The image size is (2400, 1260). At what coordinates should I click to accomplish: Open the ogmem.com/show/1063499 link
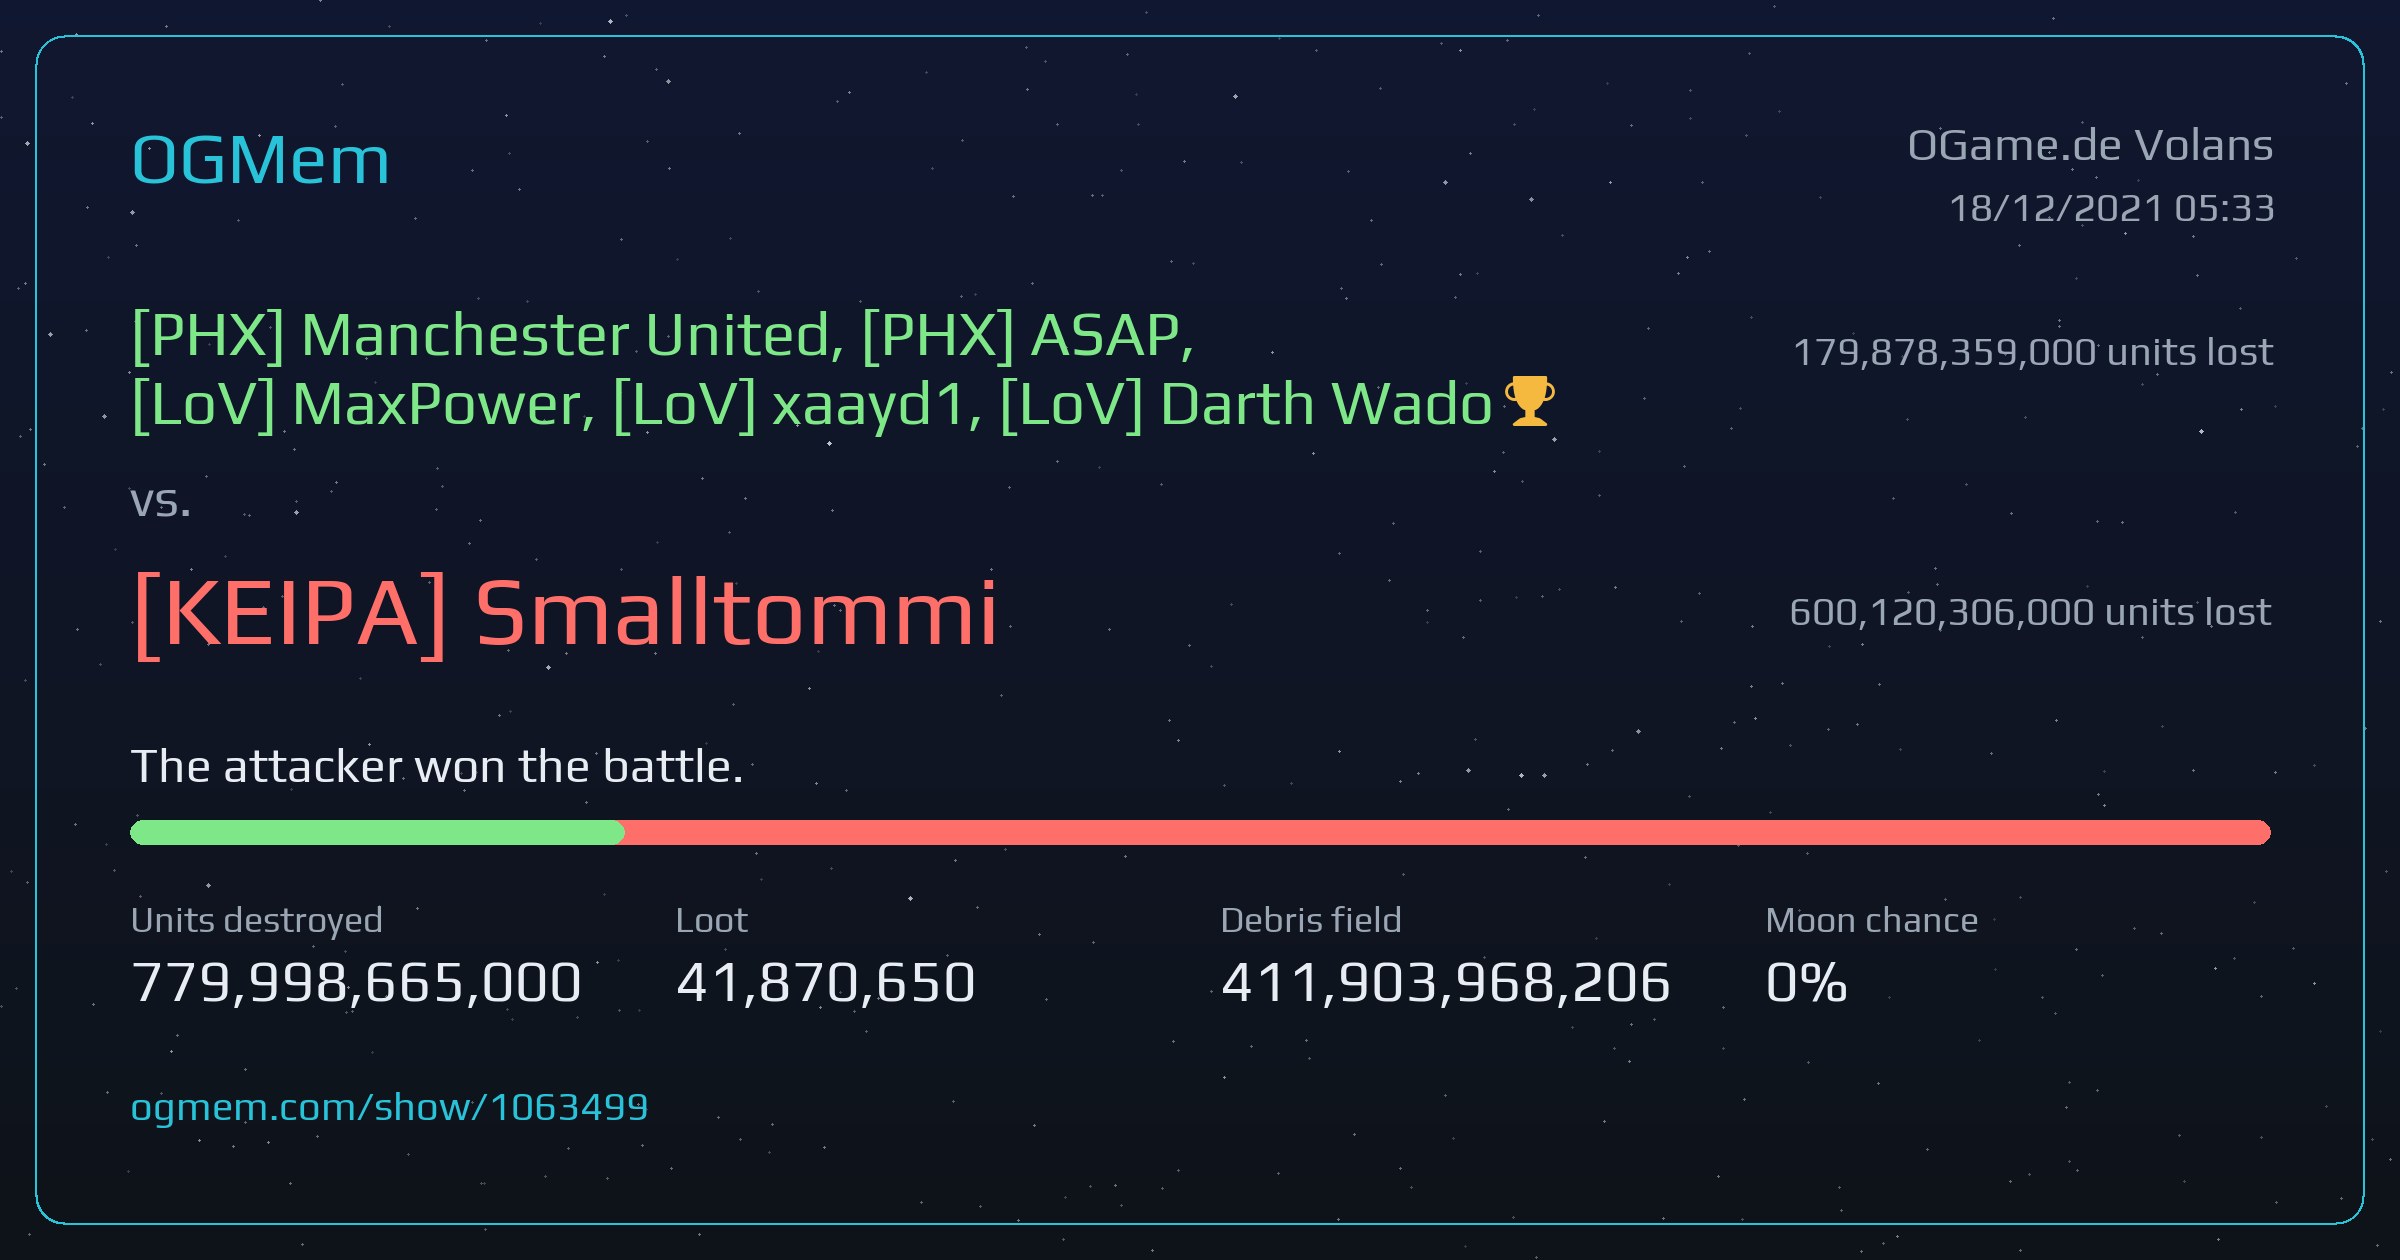point(389,1107)
